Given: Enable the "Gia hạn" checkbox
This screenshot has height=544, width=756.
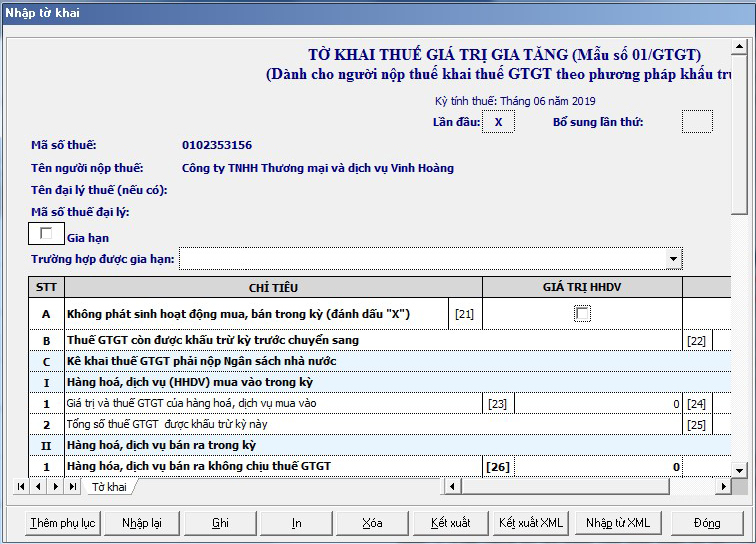Looking at the screenshot, I should pos(45,234).
